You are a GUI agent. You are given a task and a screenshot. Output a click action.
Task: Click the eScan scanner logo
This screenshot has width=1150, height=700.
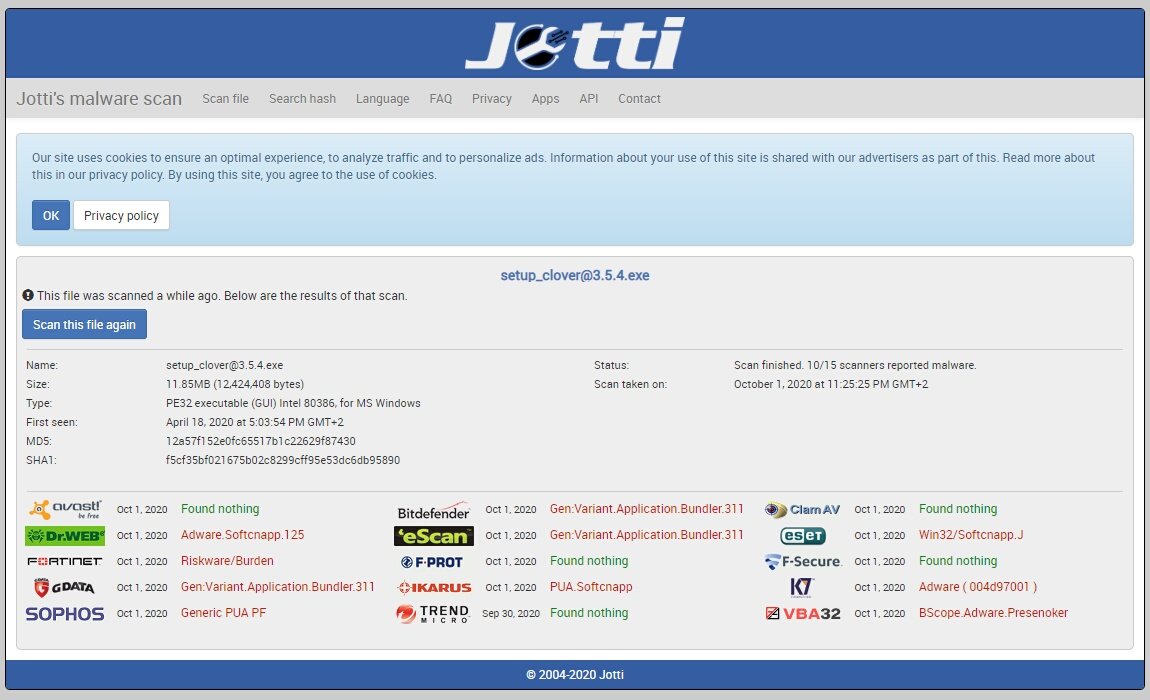[x=433, y=536]
